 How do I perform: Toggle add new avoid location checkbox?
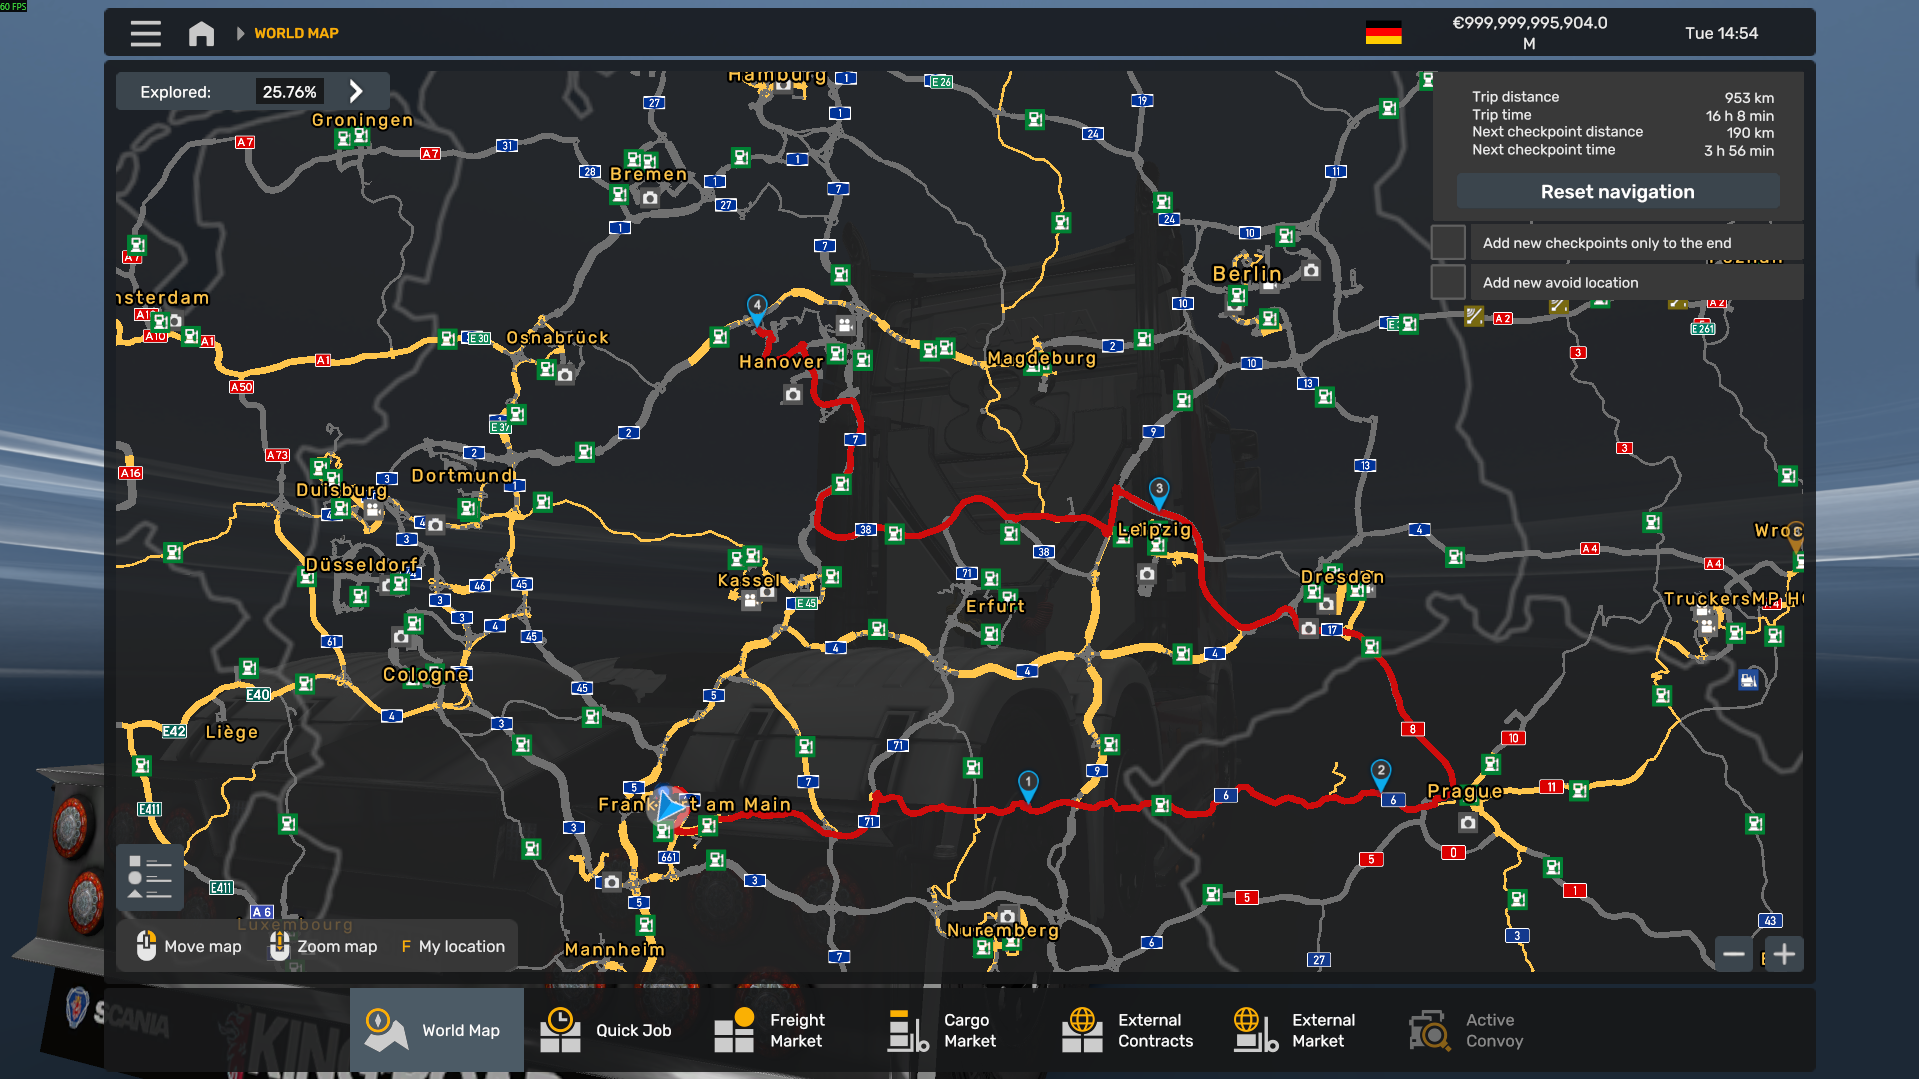pos(1448,282)
